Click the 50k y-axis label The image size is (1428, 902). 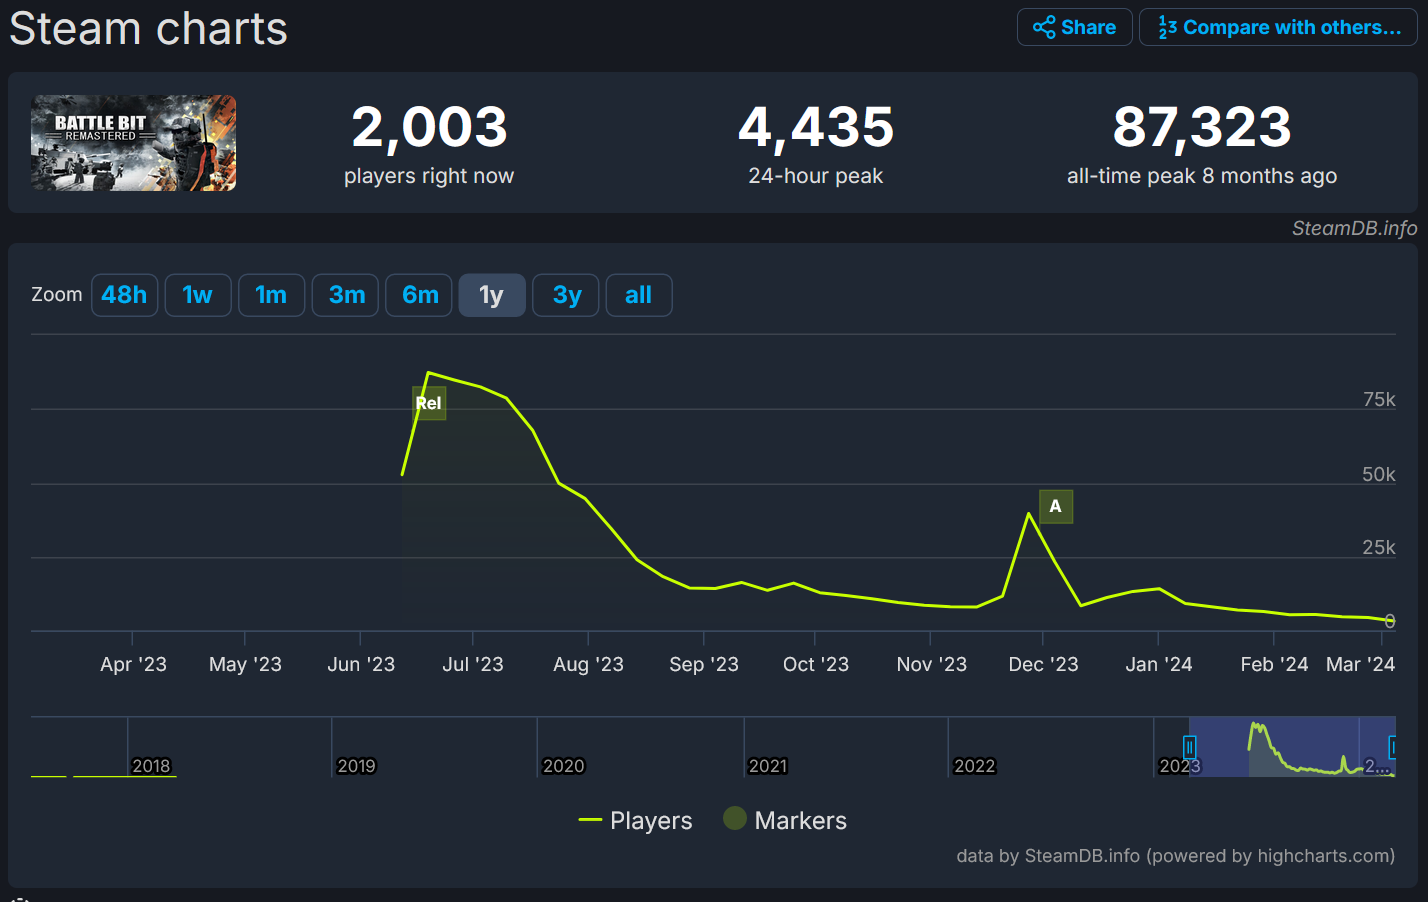click(x=1379, y=474)
